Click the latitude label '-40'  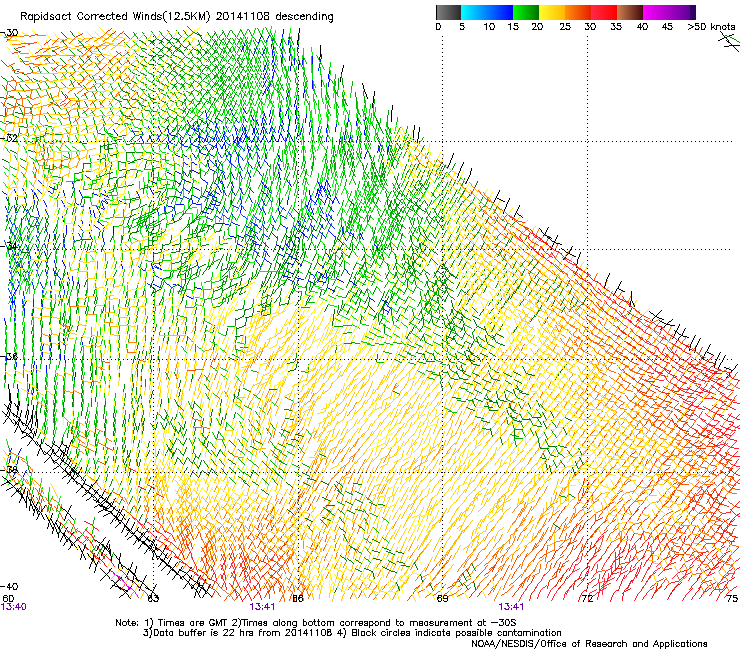10,586
